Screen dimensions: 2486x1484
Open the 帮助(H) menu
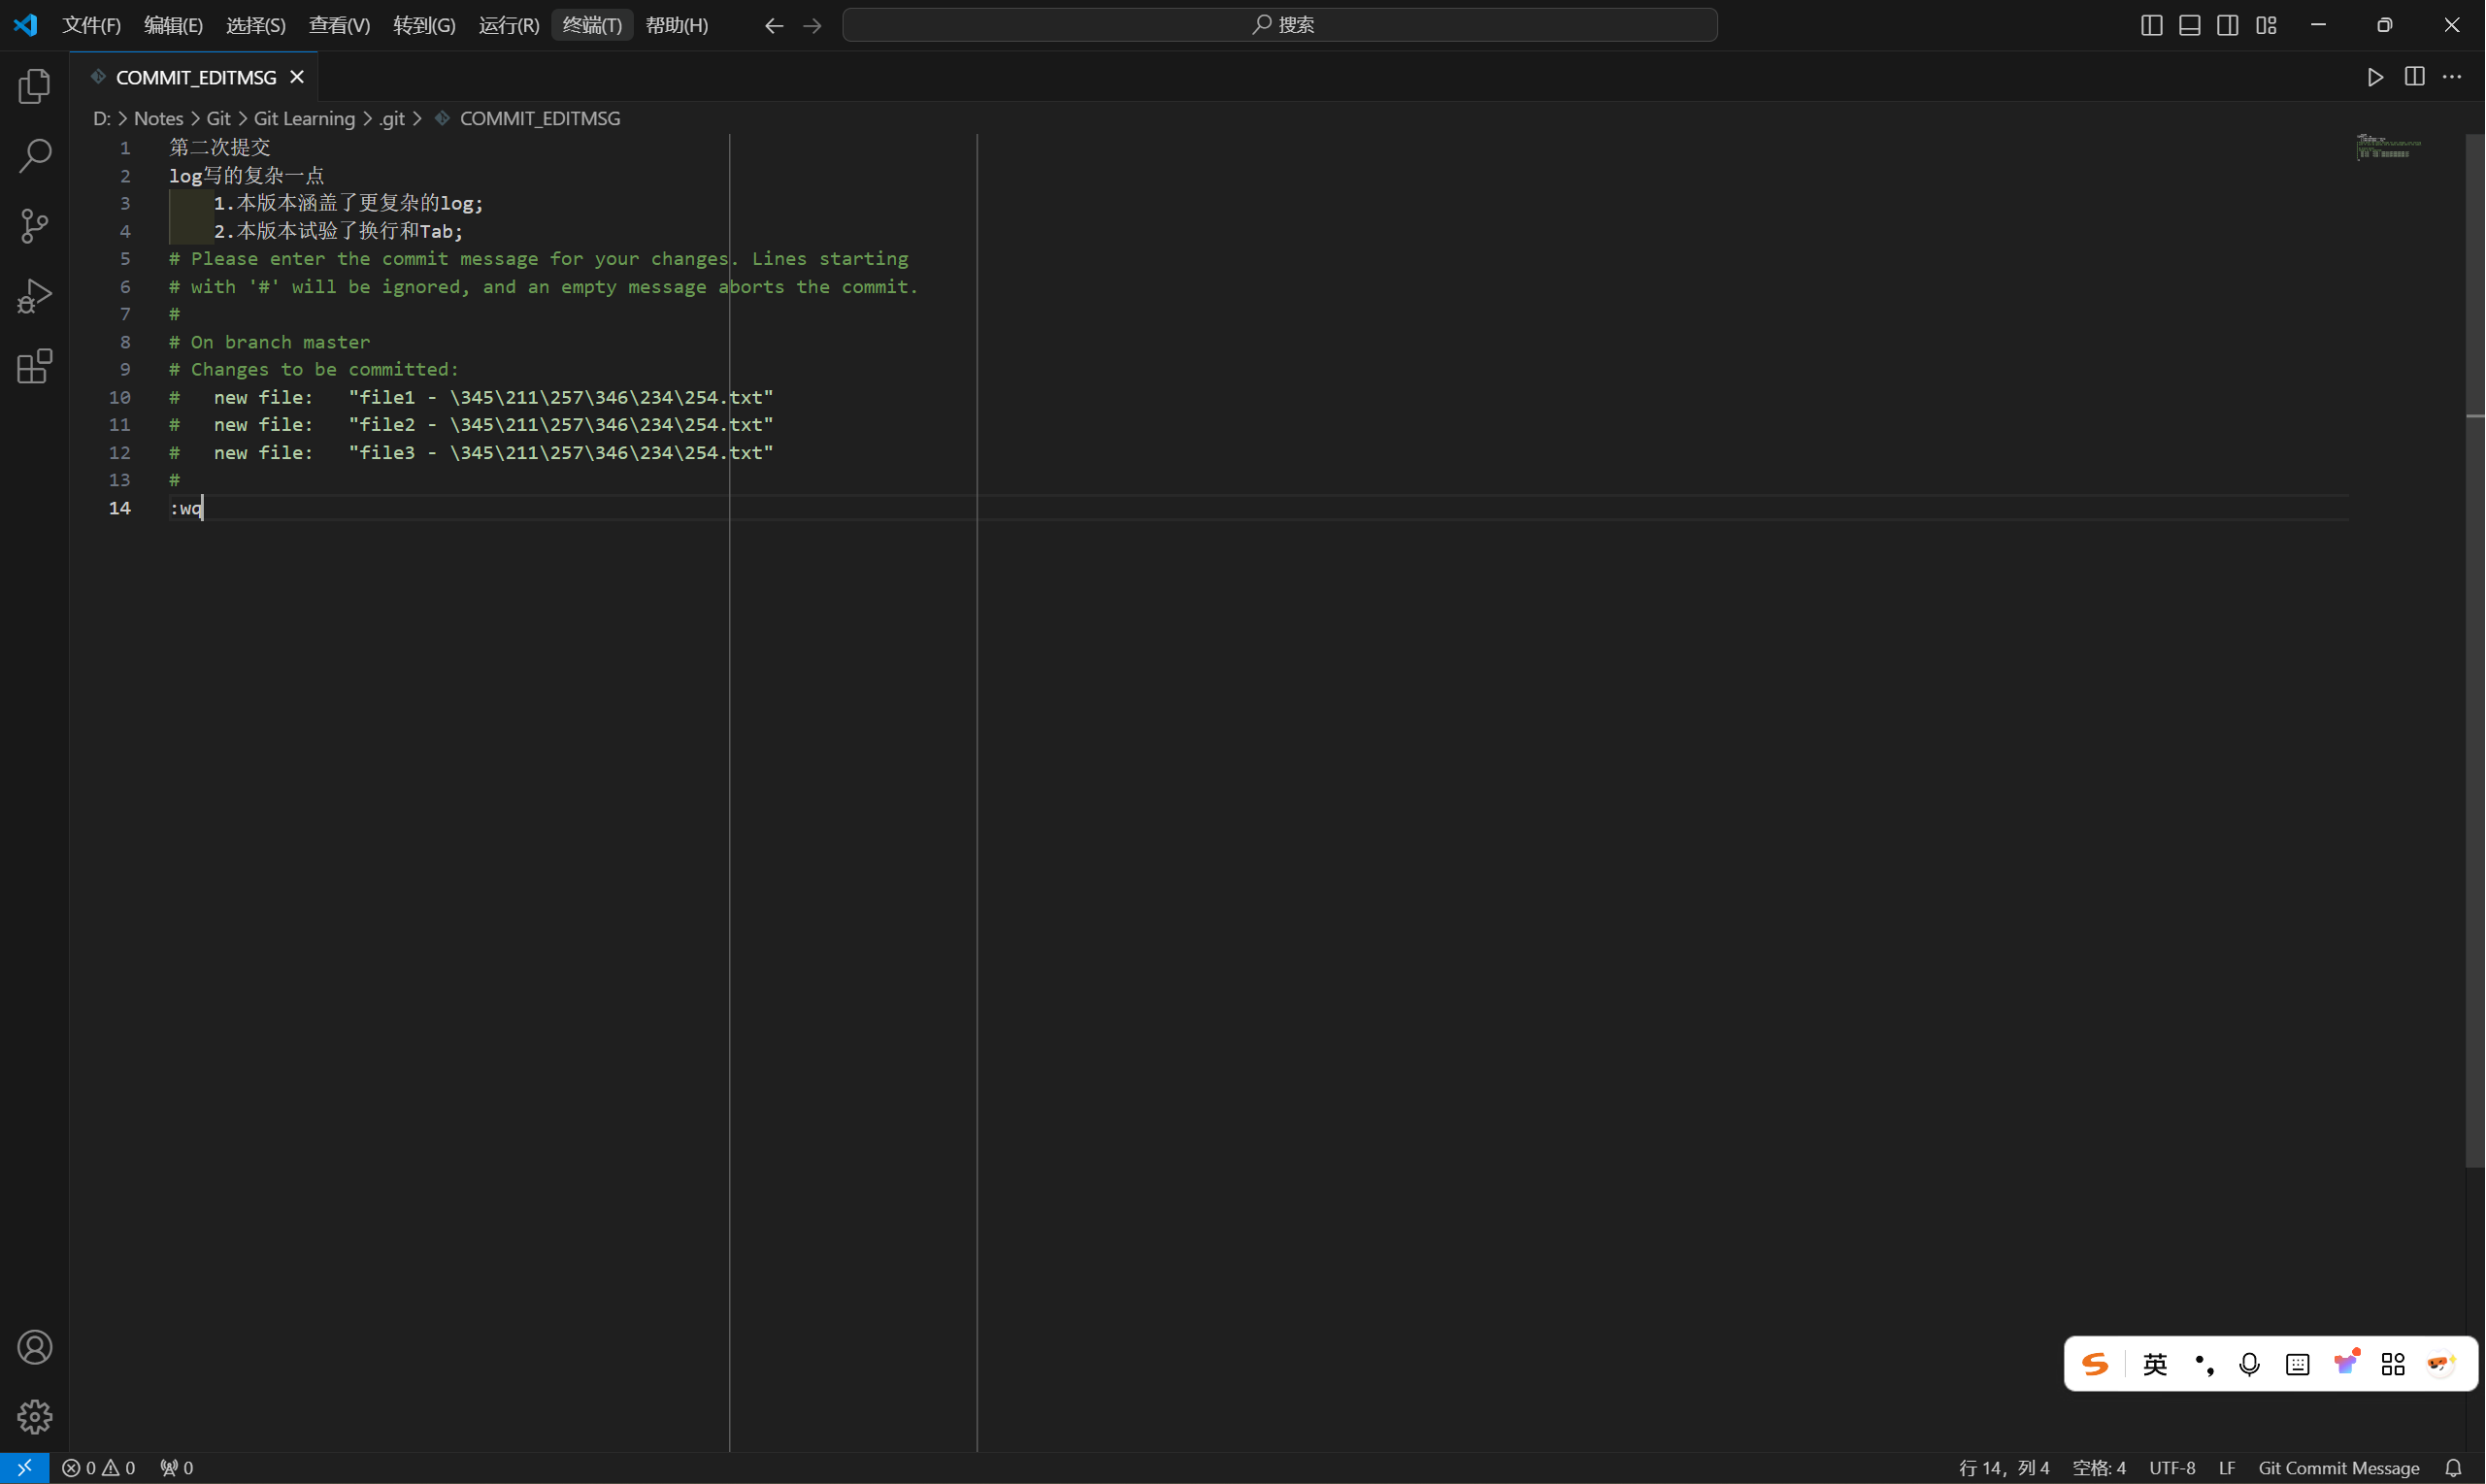coord(676,25)
